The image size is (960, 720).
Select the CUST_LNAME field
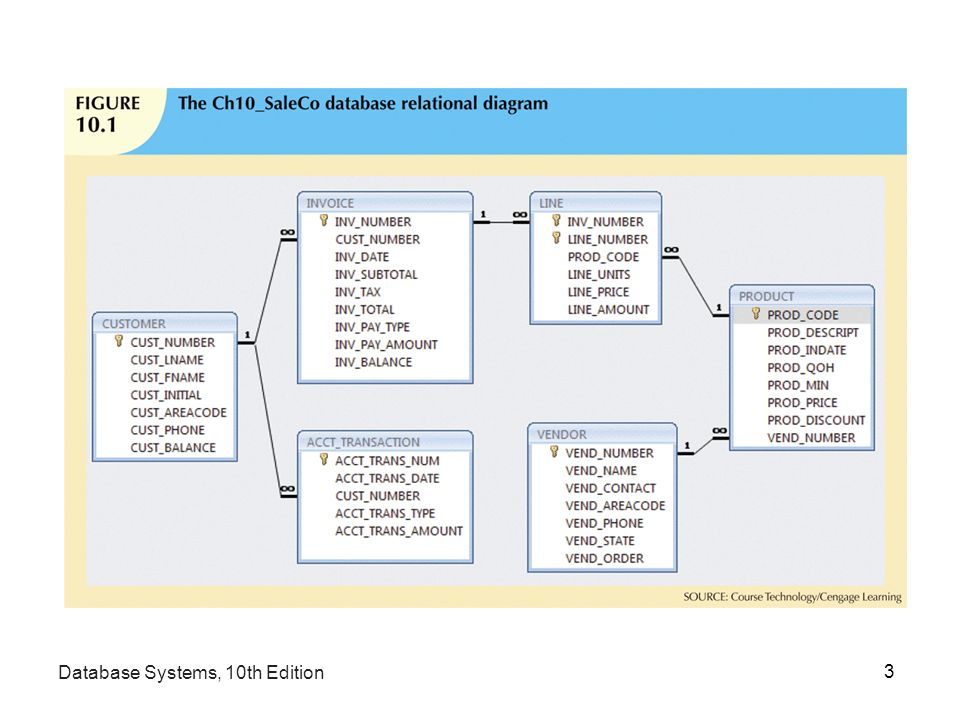[x=167, y=360]
